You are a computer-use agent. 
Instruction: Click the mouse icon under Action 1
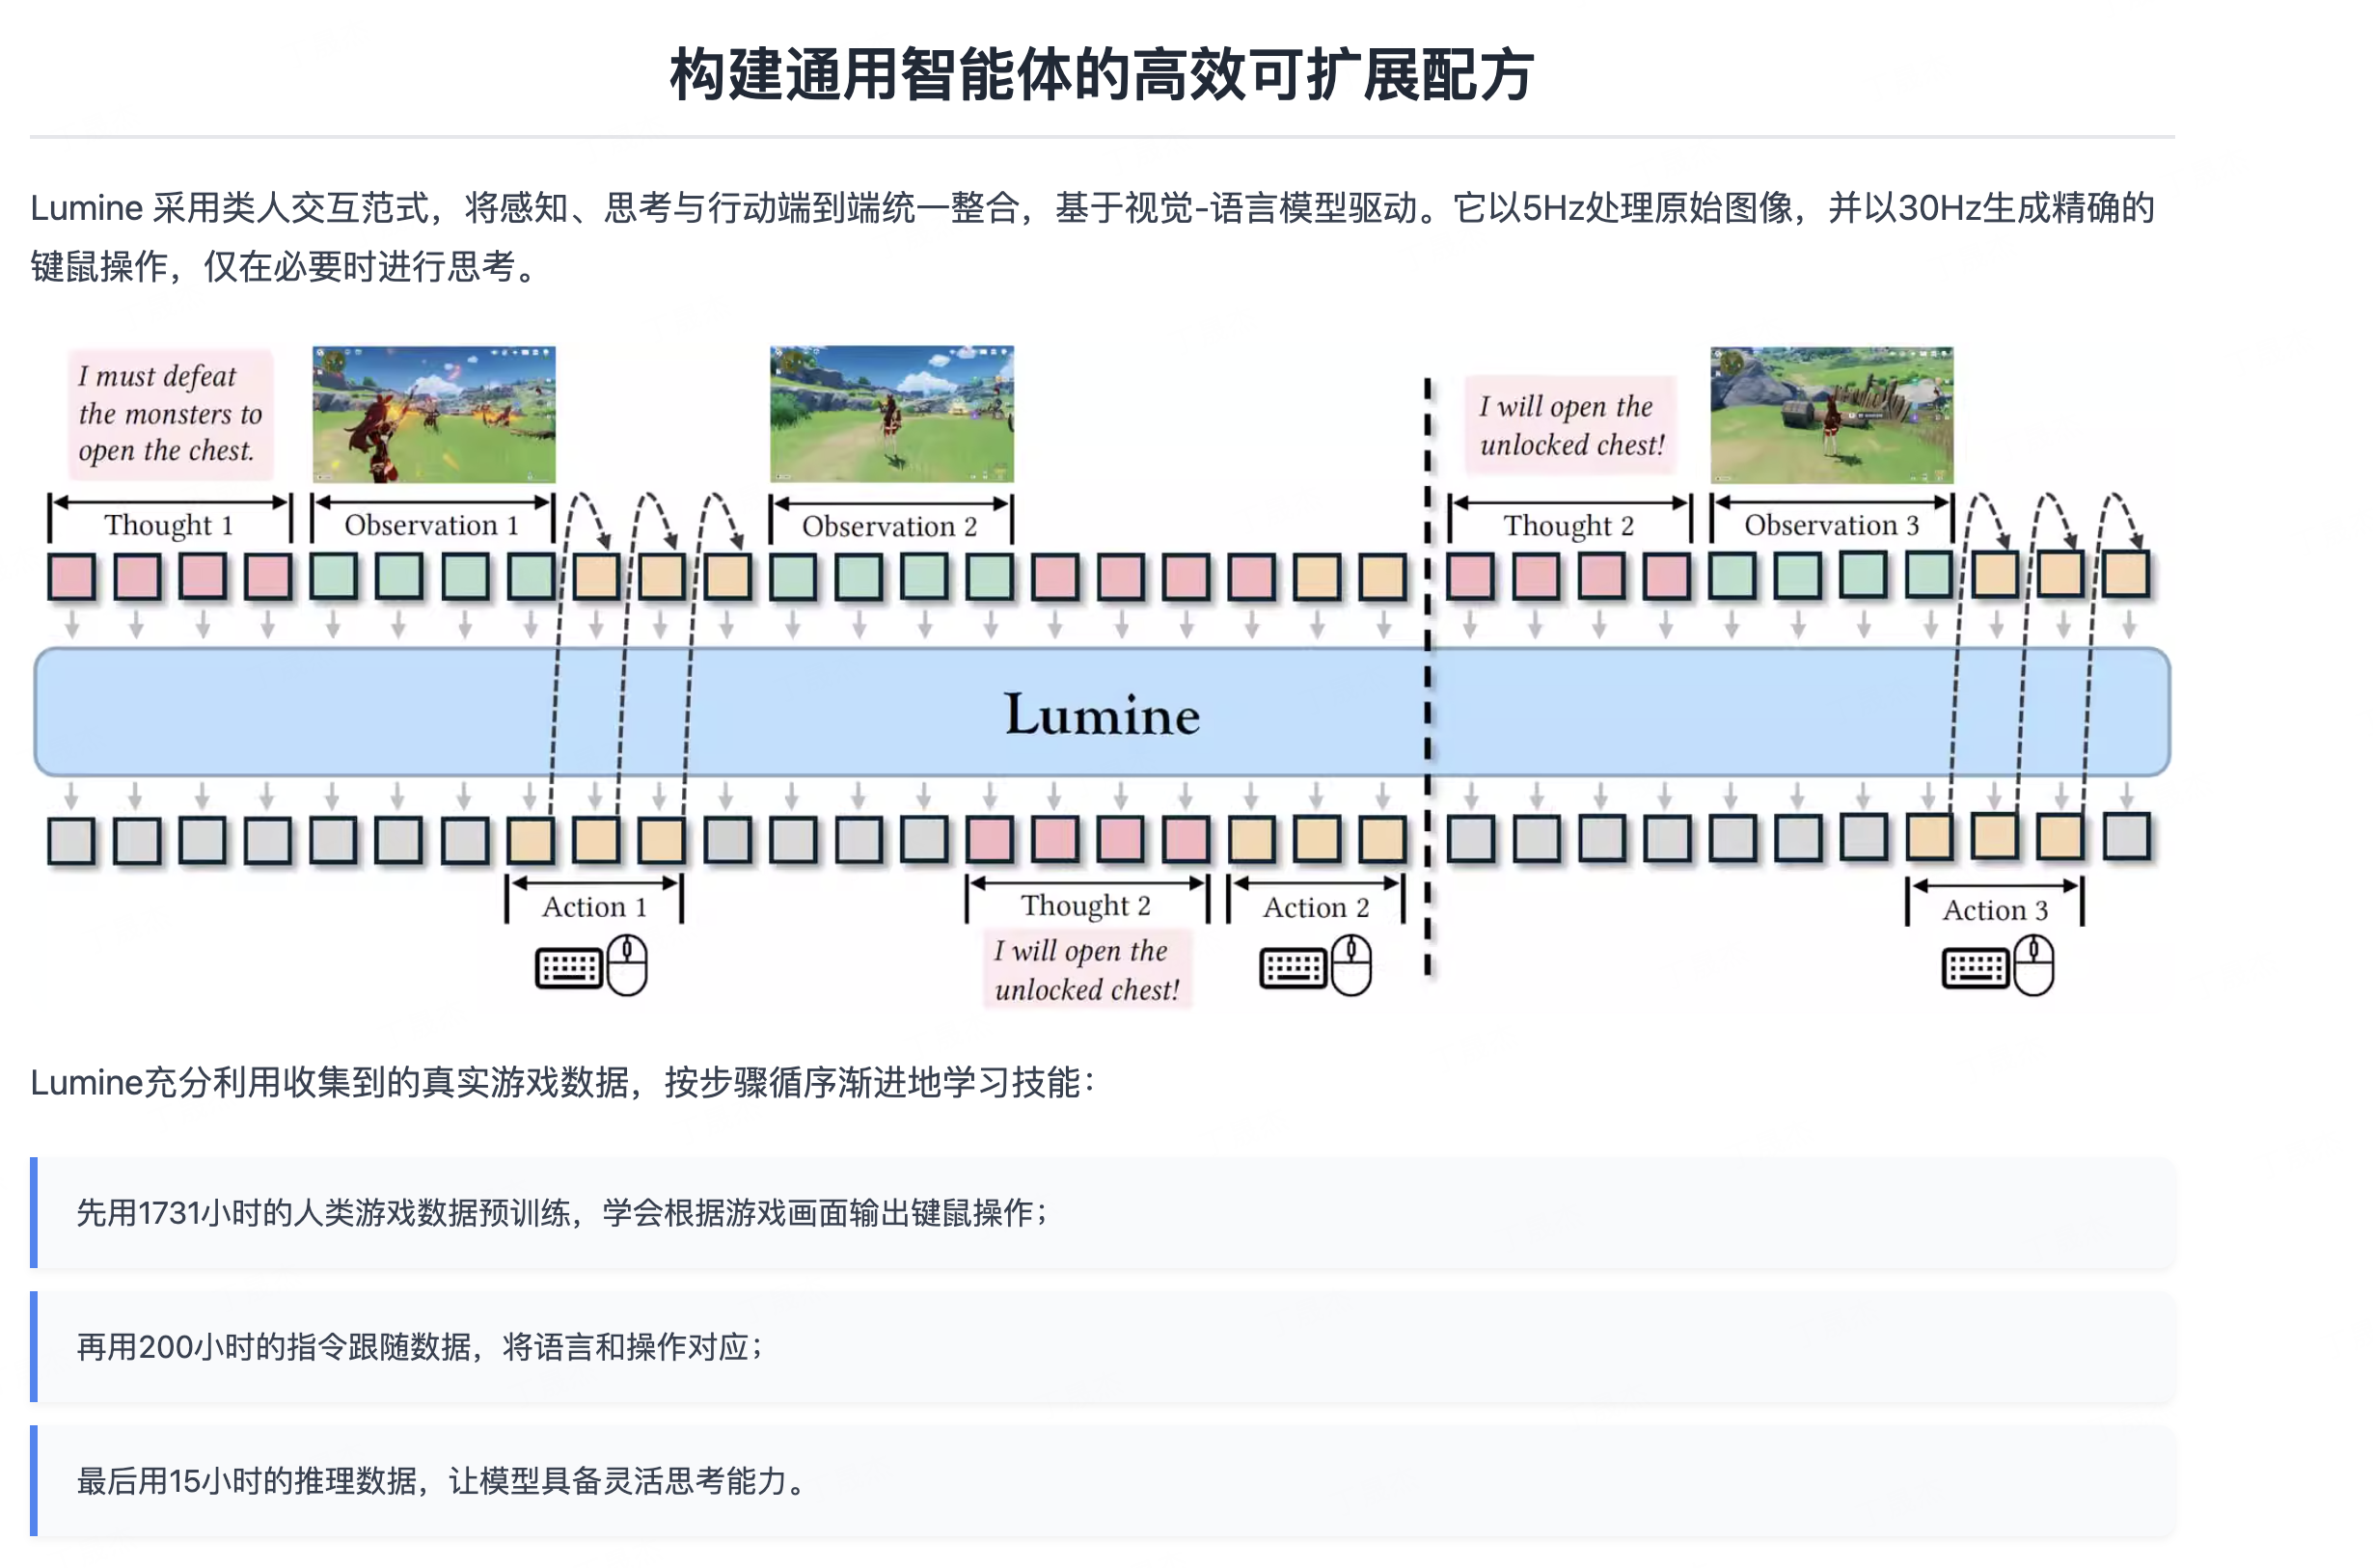pos(628,965)
